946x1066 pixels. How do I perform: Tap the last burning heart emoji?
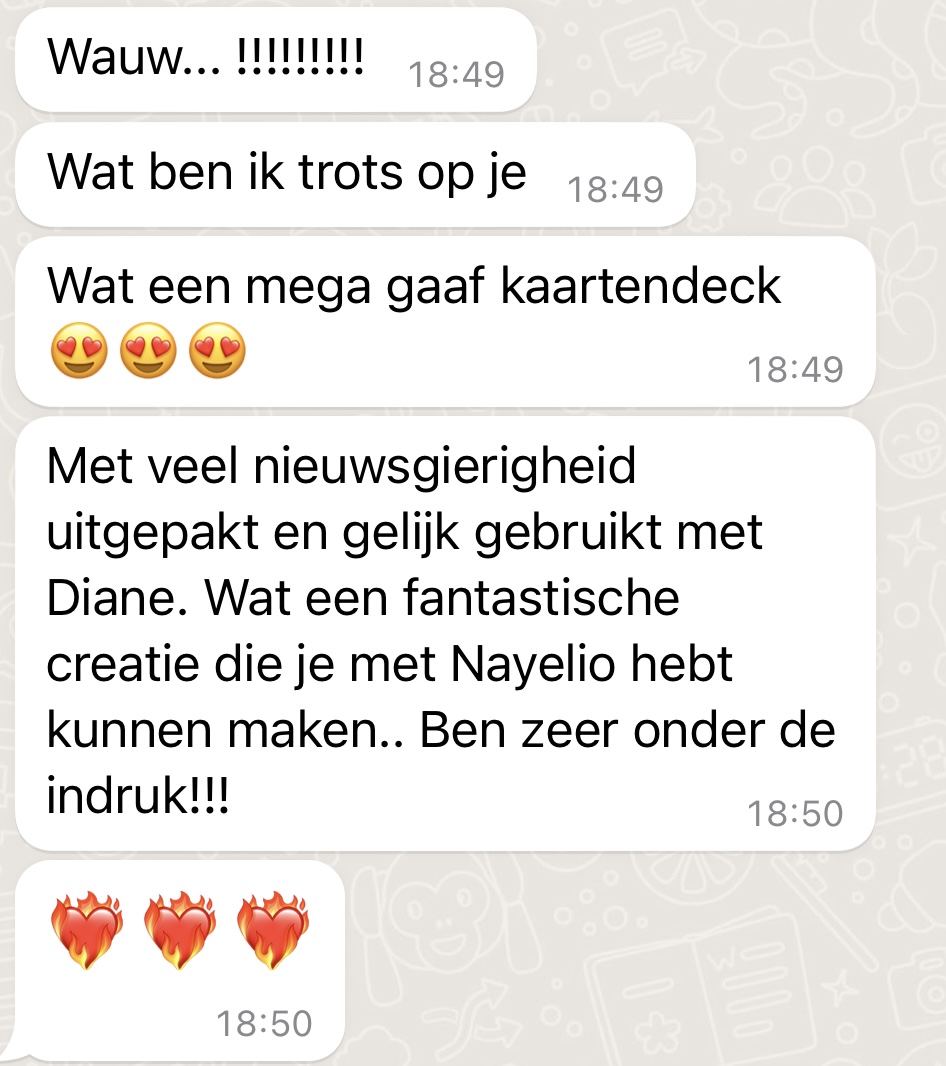(273, 930)
